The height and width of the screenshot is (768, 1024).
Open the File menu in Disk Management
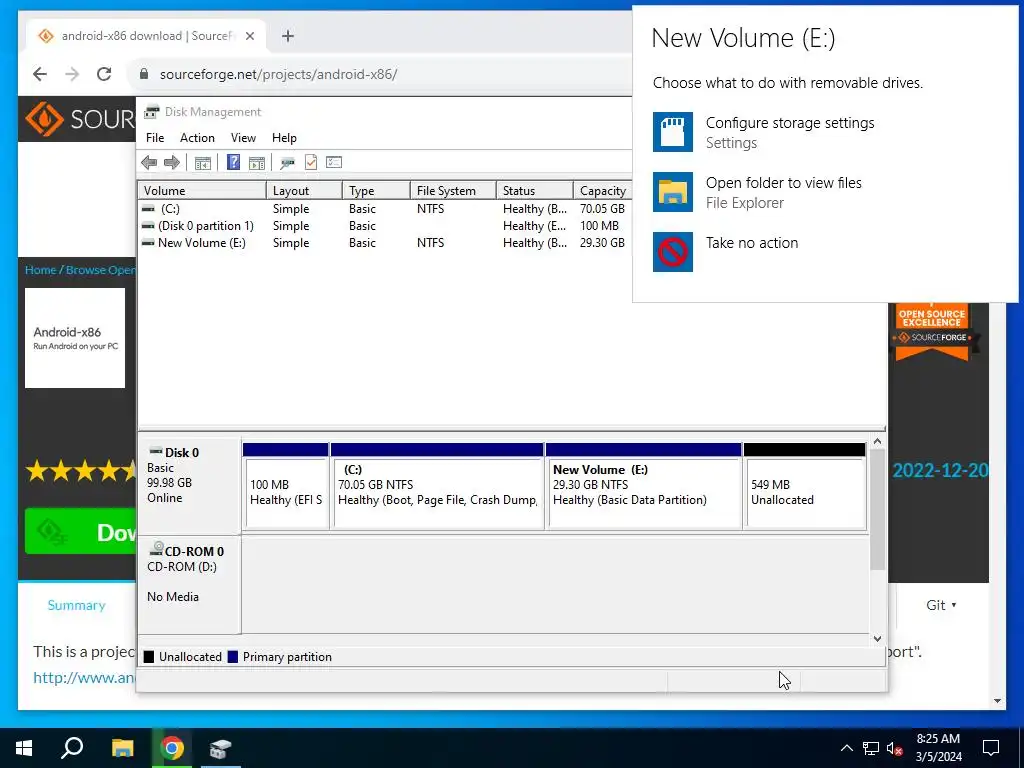coord(155,138)
